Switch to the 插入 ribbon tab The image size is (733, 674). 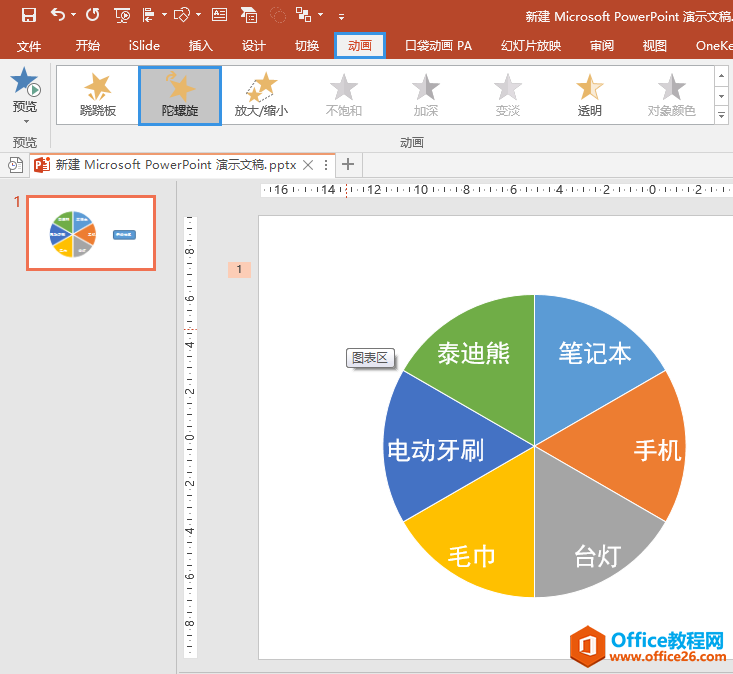click(201, 46)
